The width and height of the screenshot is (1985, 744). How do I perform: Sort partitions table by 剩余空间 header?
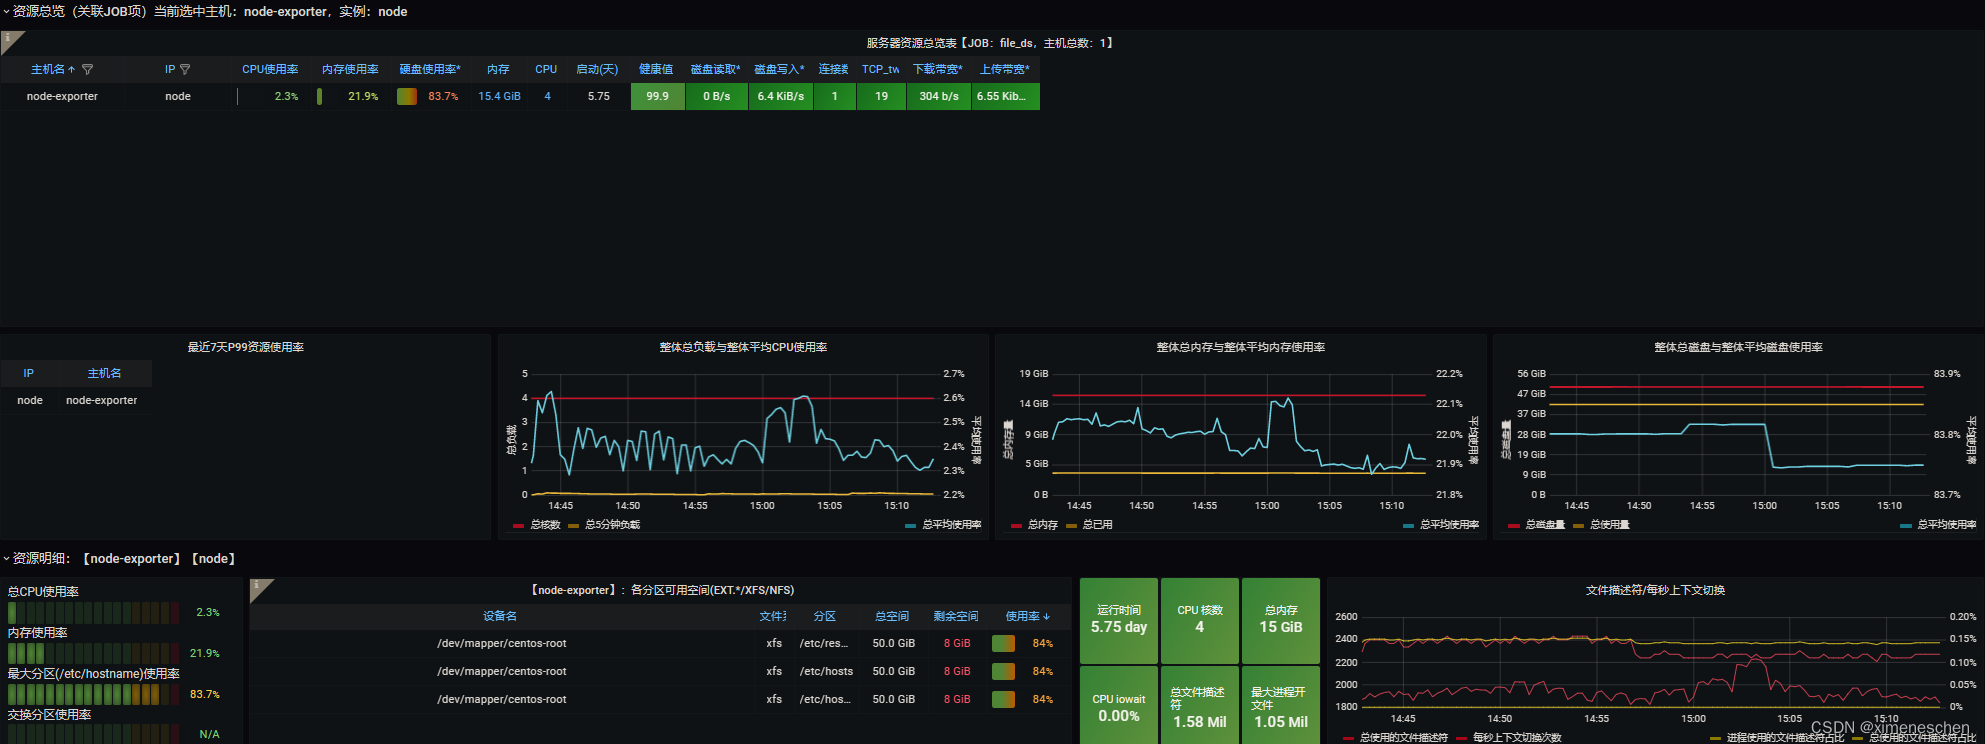(x=956, y=616)
